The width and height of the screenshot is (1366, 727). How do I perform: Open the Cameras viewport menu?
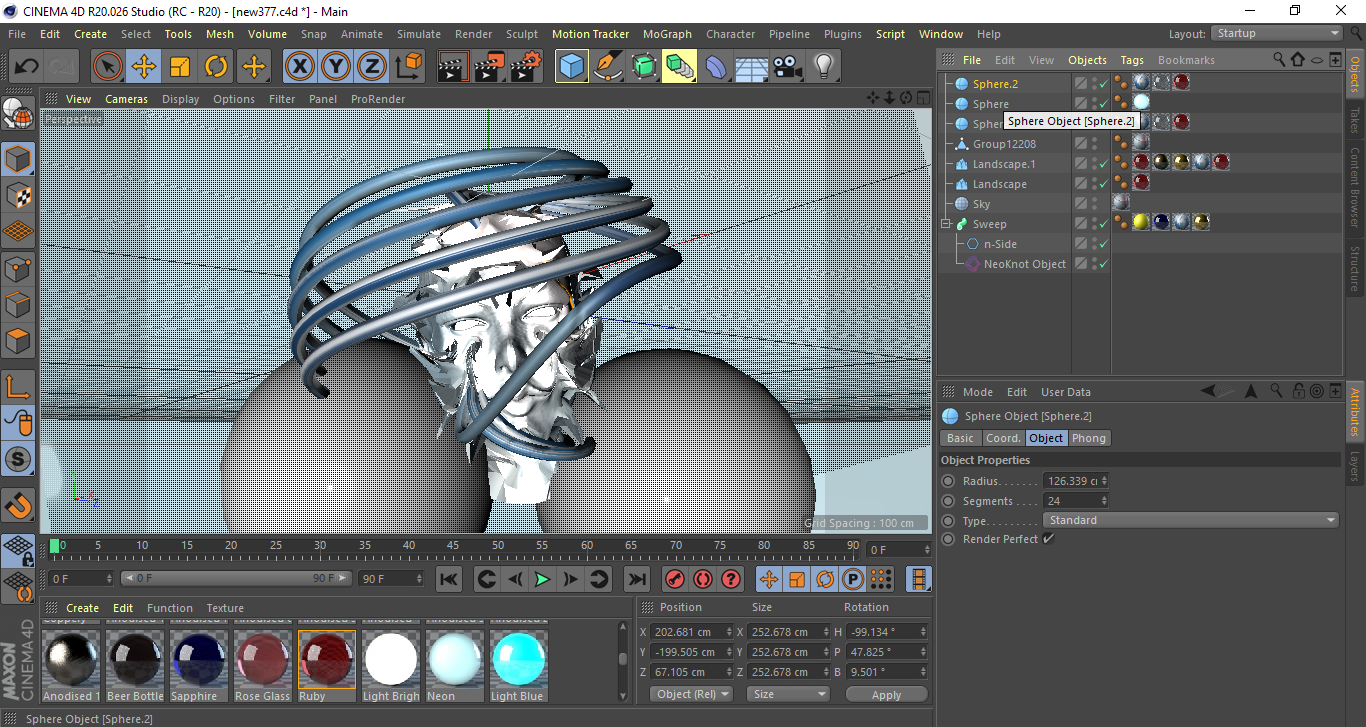coord(126,99)
